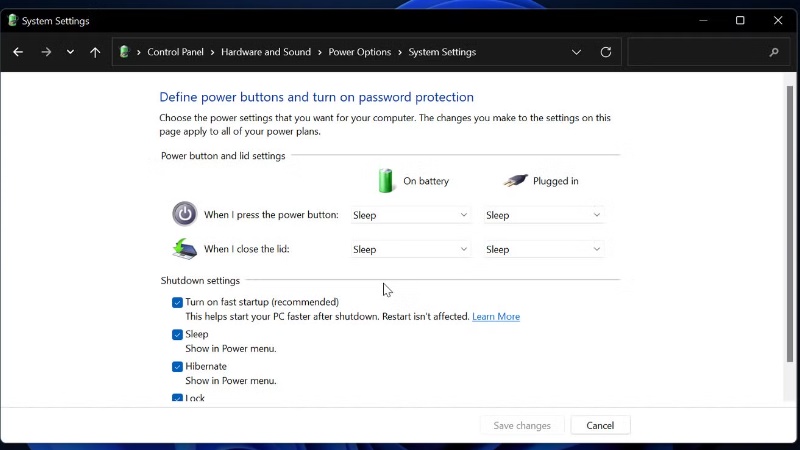Click the Up one level arrow

click(x=95, y=52)
